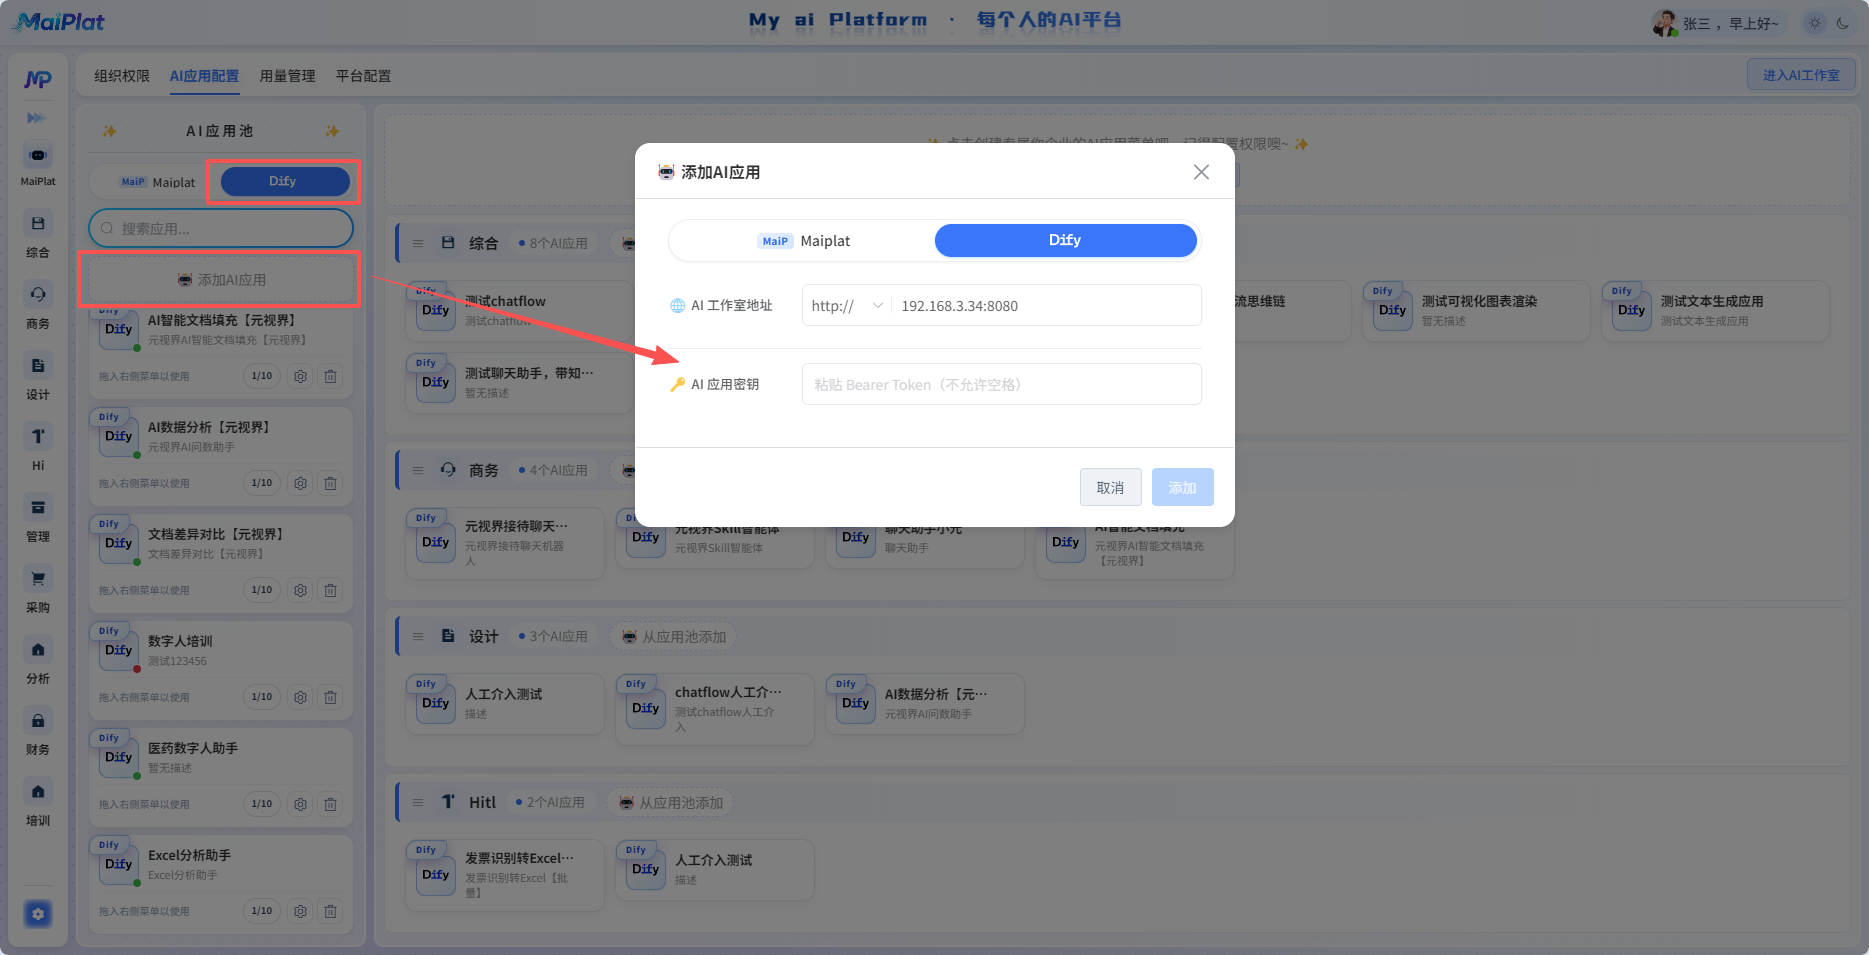Screen dimensions: 1869x955
Task: Click the 进入AI工作室 button
Action: 1801,75
